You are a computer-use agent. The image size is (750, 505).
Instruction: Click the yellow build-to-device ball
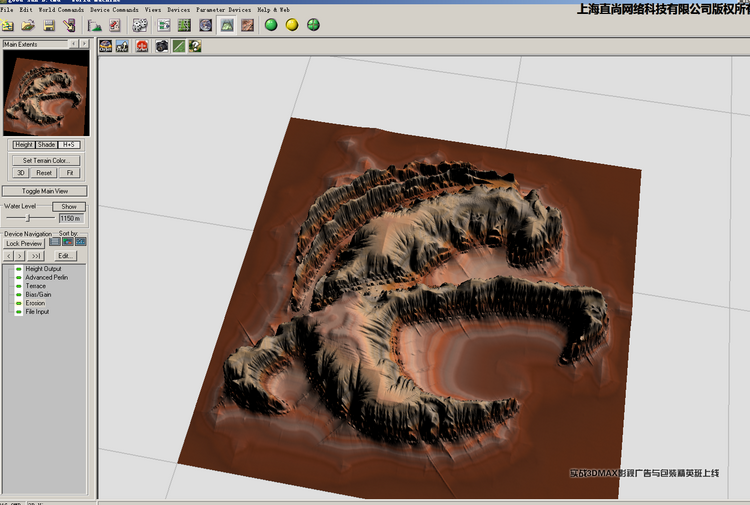coord(292,25)
